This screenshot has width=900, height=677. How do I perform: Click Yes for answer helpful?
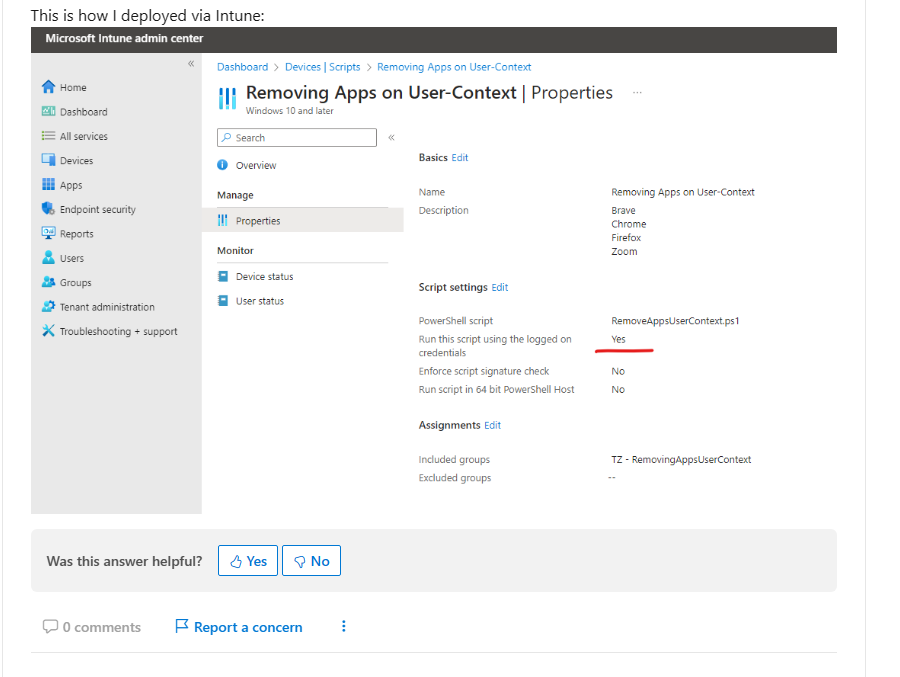click(x=248, y=560)
